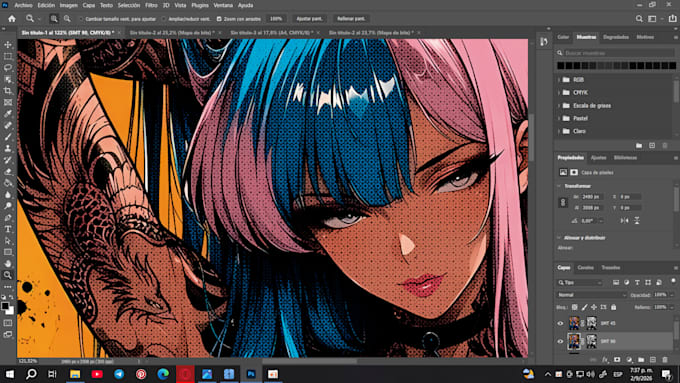This screenshot has width=680, height=383.
Task: Select the Spot Healing Brush tool
Action: pos(8,125)
